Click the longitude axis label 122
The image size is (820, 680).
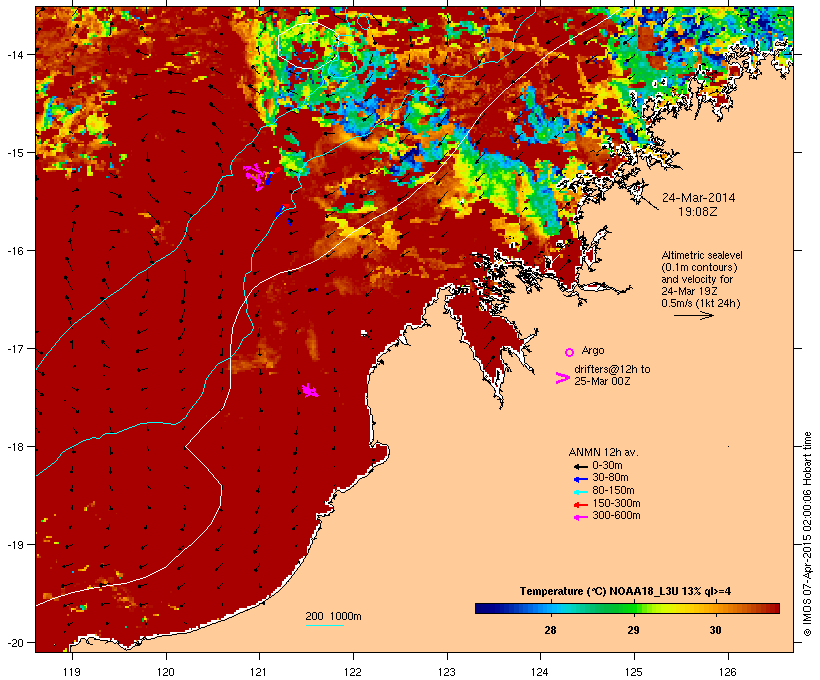click(353, 672)
